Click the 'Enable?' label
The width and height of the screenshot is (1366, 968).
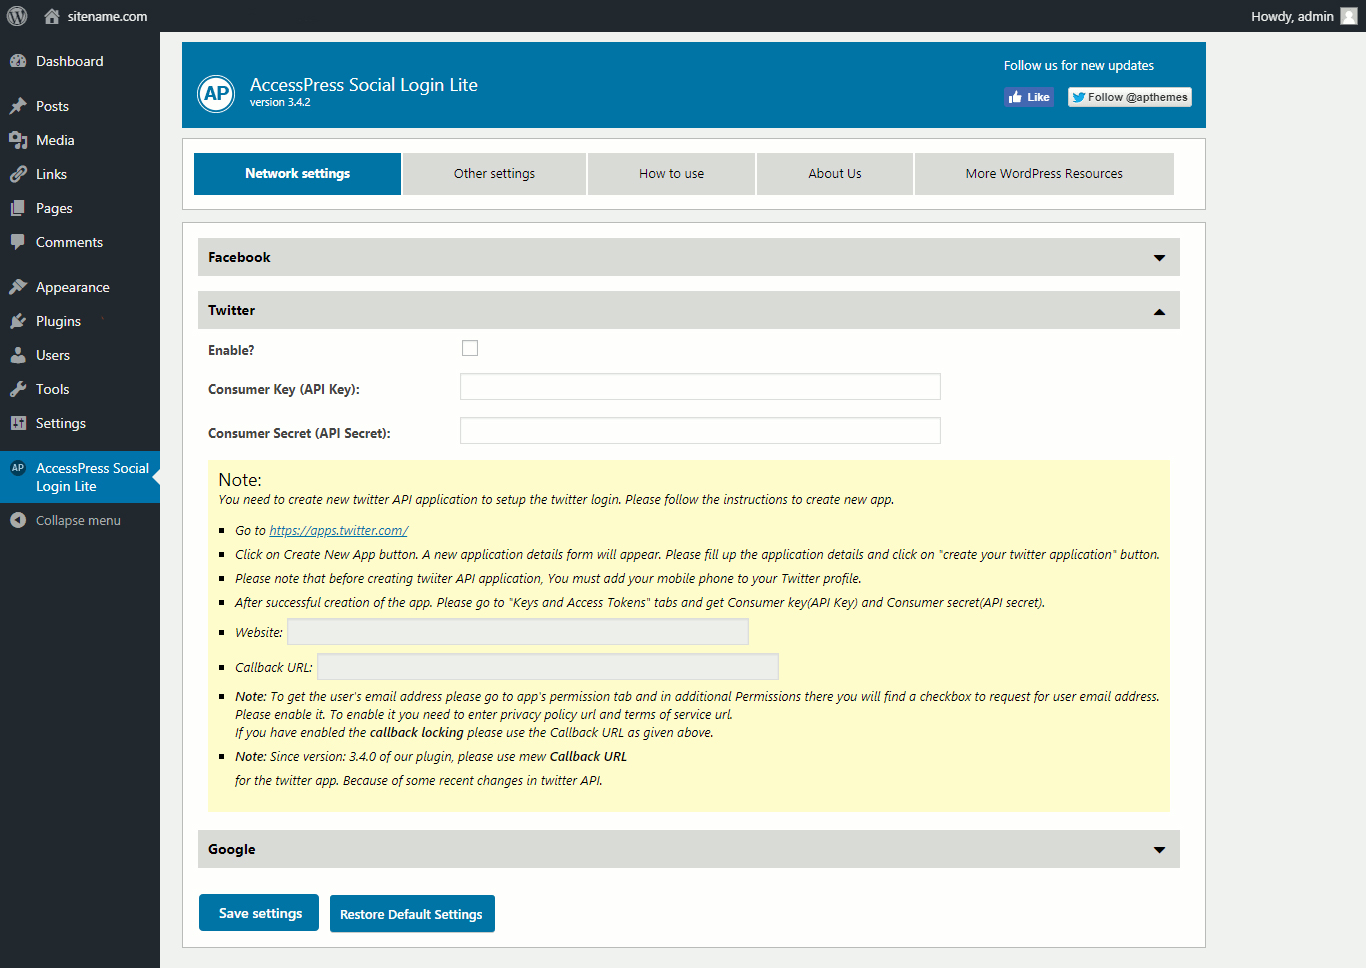[x=231, y=351]
